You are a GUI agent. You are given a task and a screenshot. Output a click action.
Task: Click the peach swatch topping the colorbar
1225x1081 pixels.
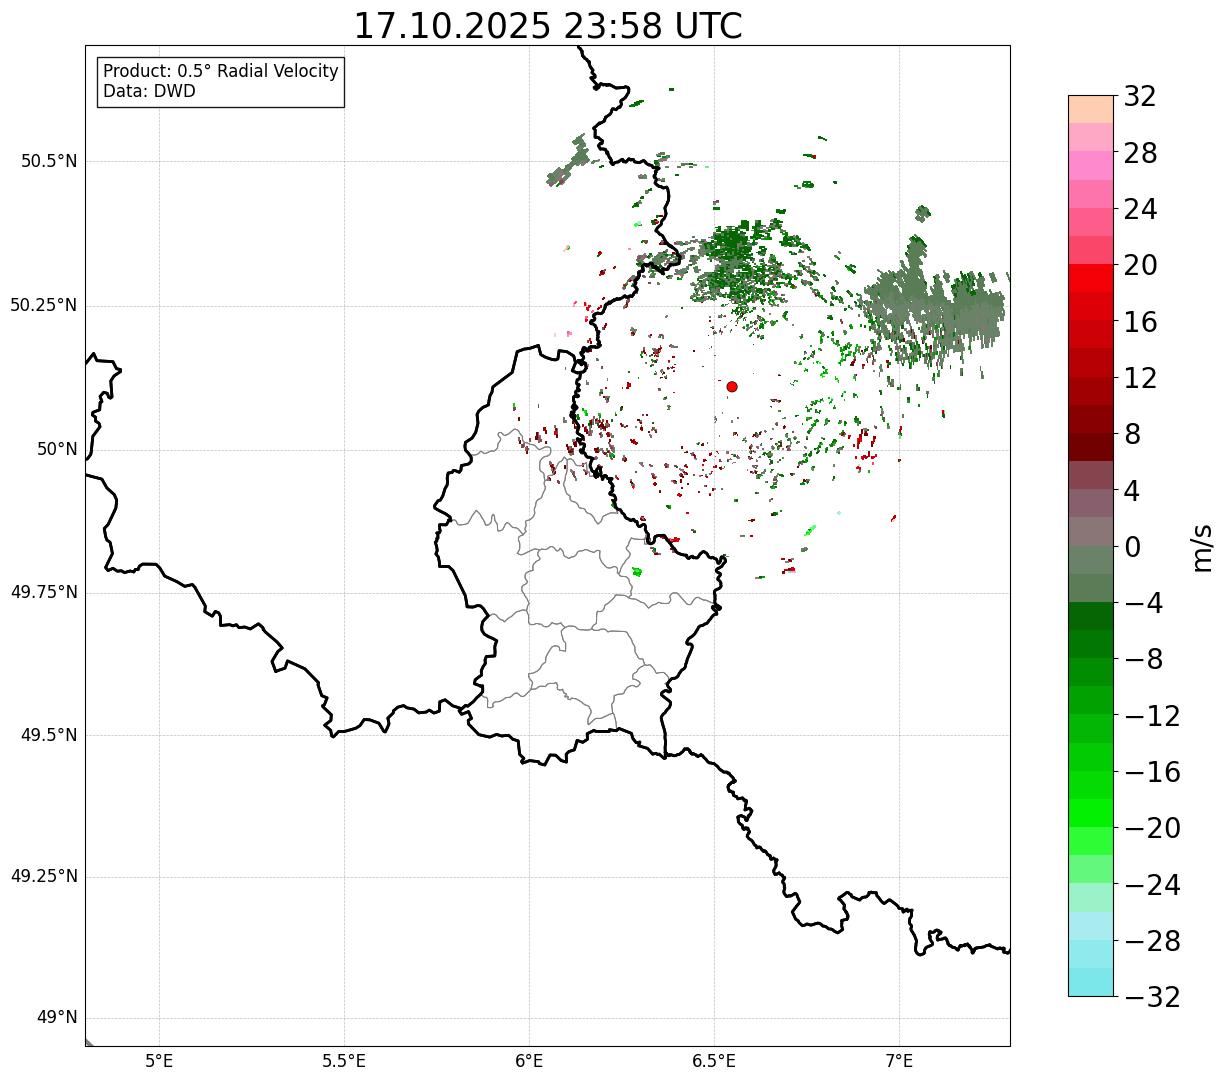coord(1090,109)
